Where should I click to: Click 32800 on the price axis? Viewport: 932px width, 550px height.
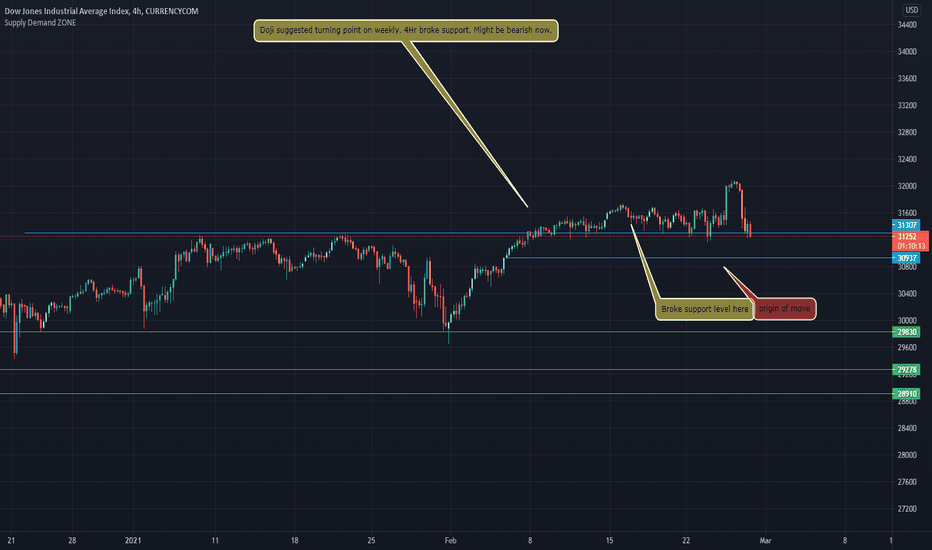tap(906, 132)
